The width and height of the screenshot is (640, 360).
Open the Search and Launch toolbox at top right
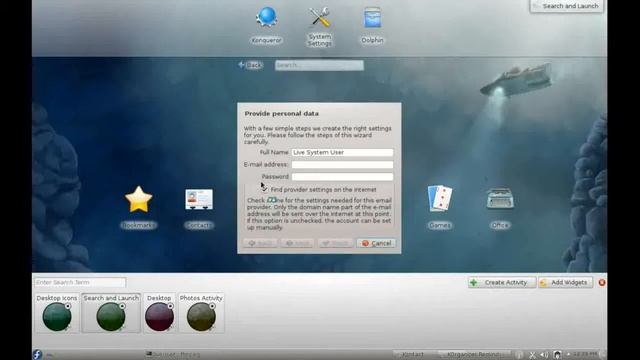click(567, 6)
